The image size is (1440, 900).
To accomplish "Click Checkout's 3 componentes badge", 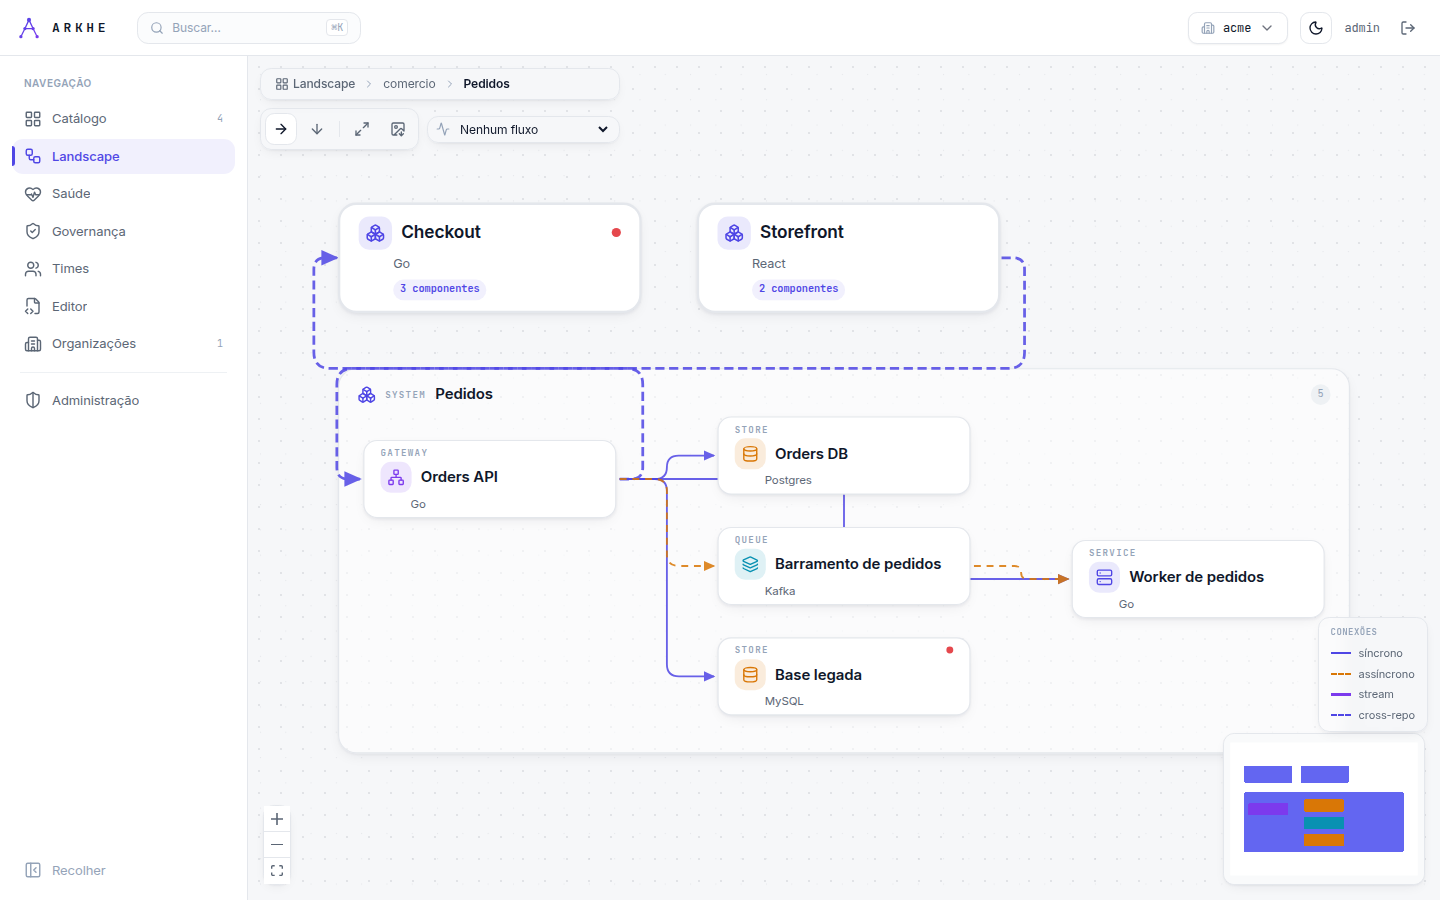I will click(440, 289).
